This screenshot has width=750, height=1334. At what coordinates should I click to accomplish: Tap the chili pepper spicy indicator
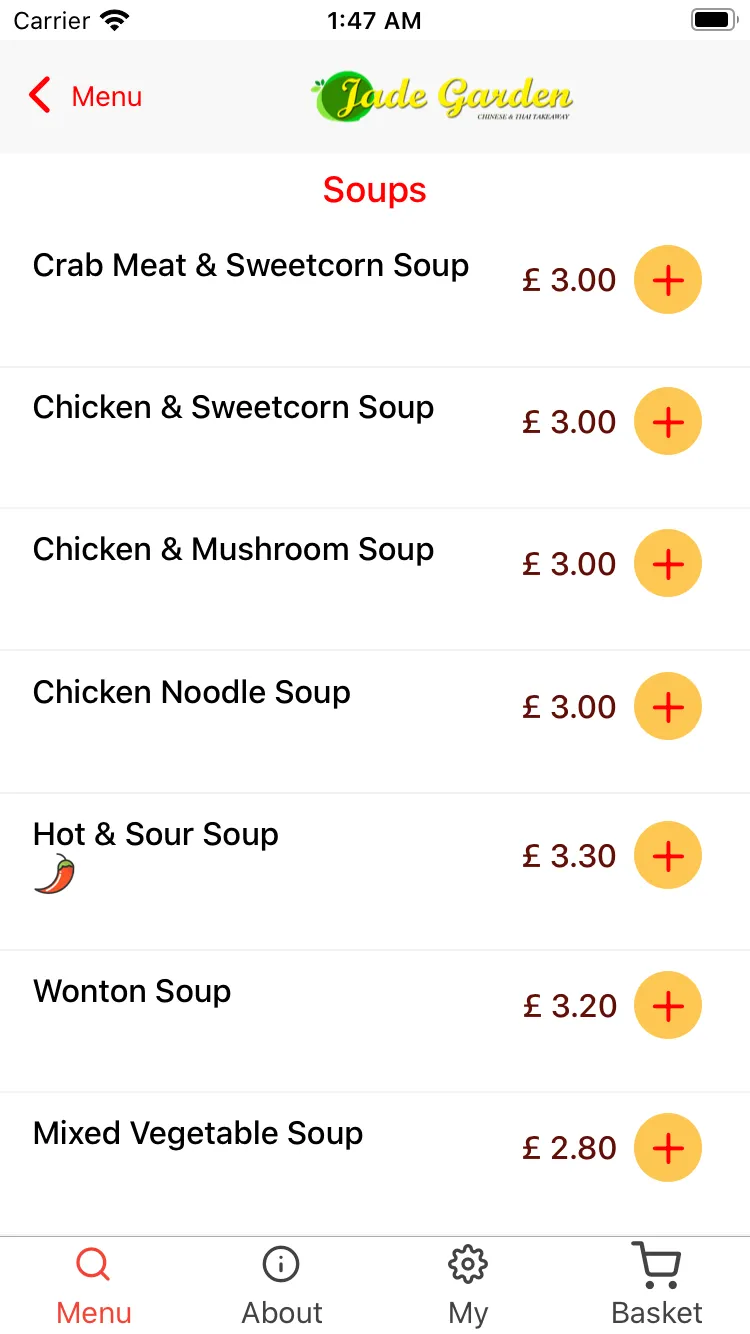click(55, 875)
